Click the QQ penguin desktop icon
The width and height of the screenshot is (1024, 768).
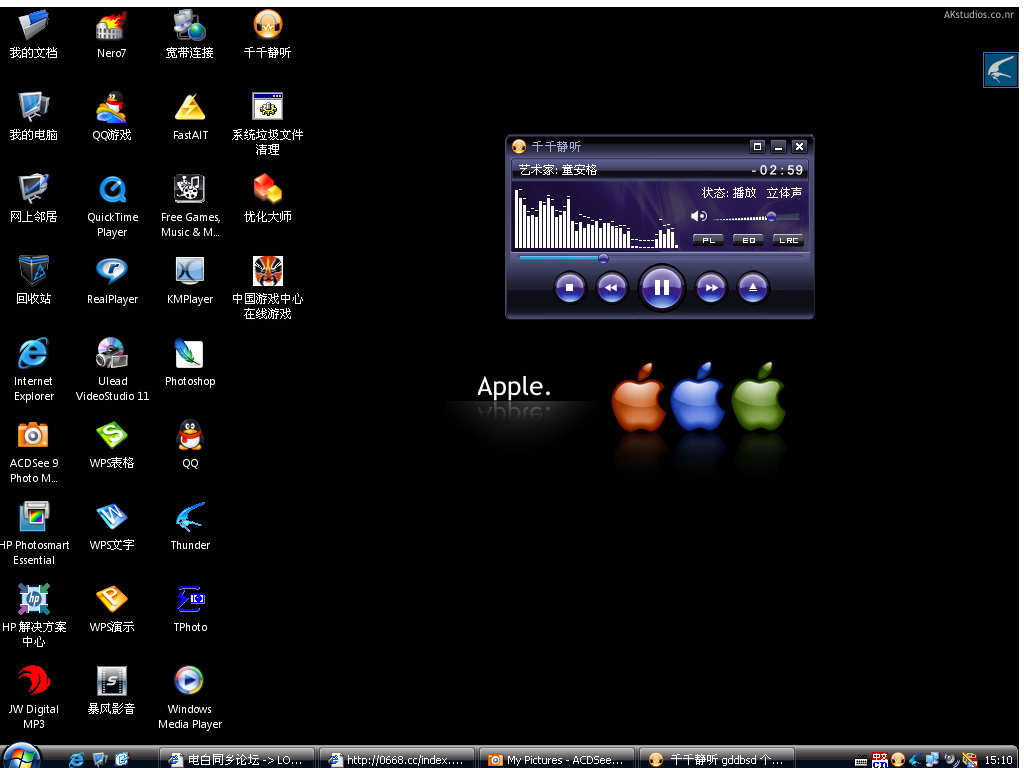(189, 436)
